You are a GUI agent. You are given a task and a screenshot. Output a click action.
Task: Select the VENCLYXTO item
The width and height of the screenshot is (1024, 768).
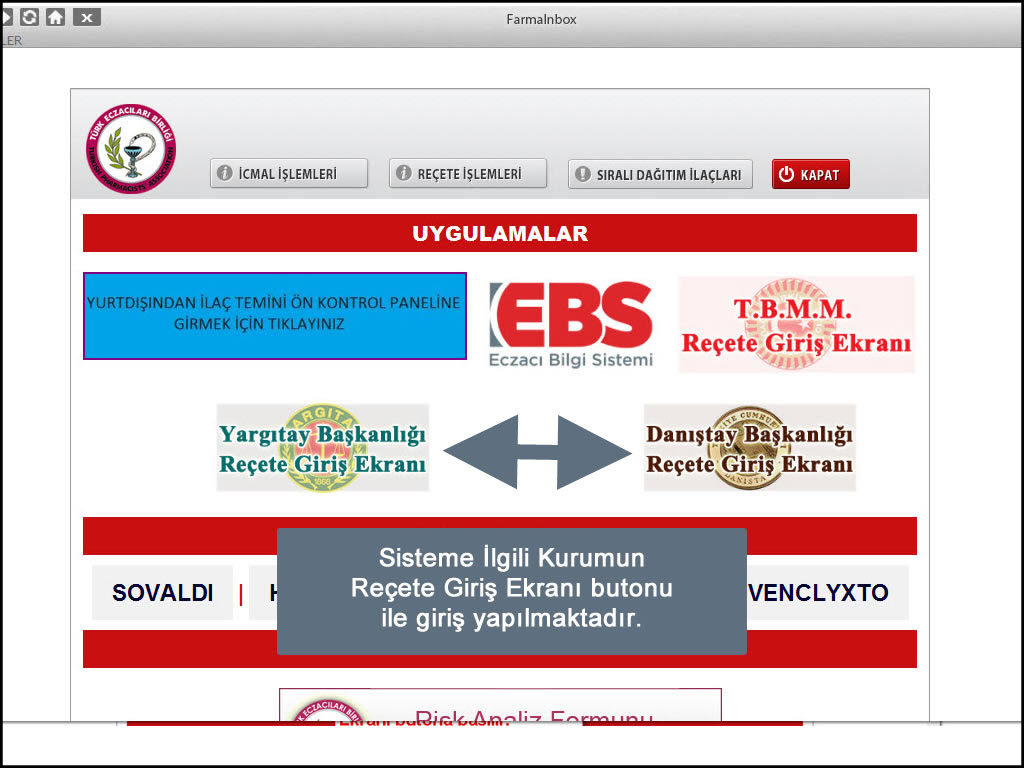tap(819, 593)
